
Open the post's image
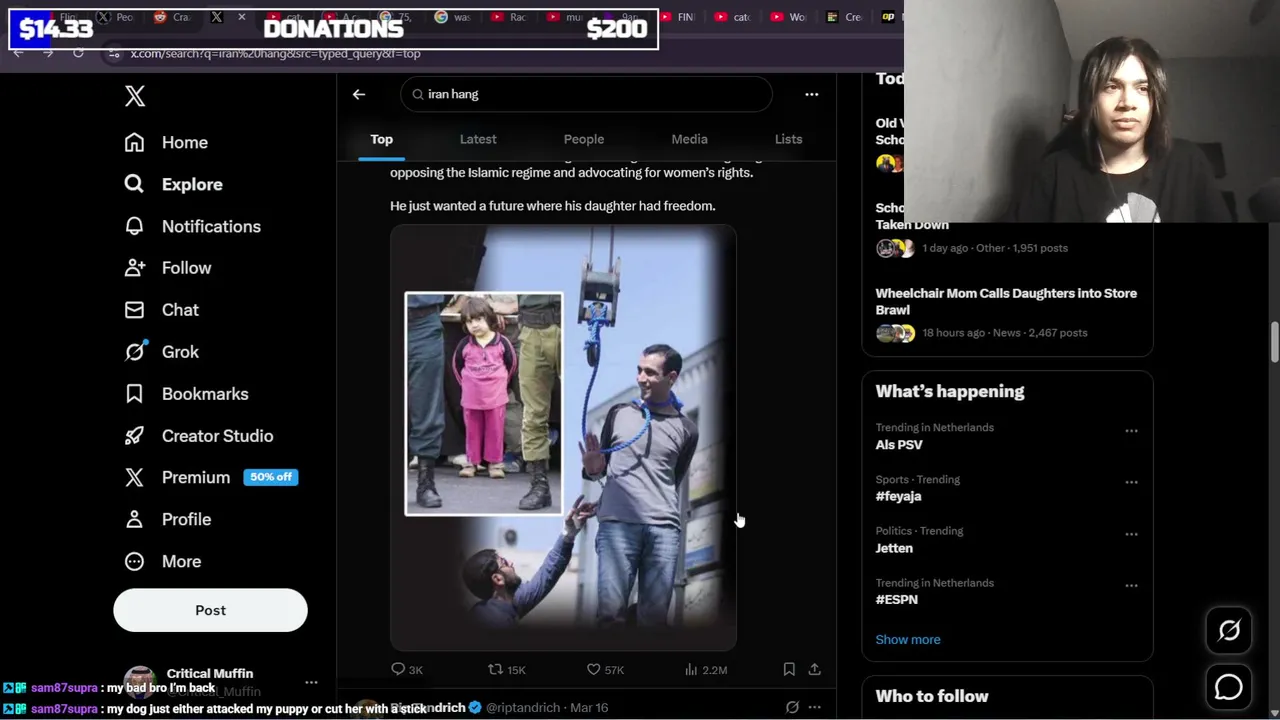pyautogui.click(x=563, y=438)
